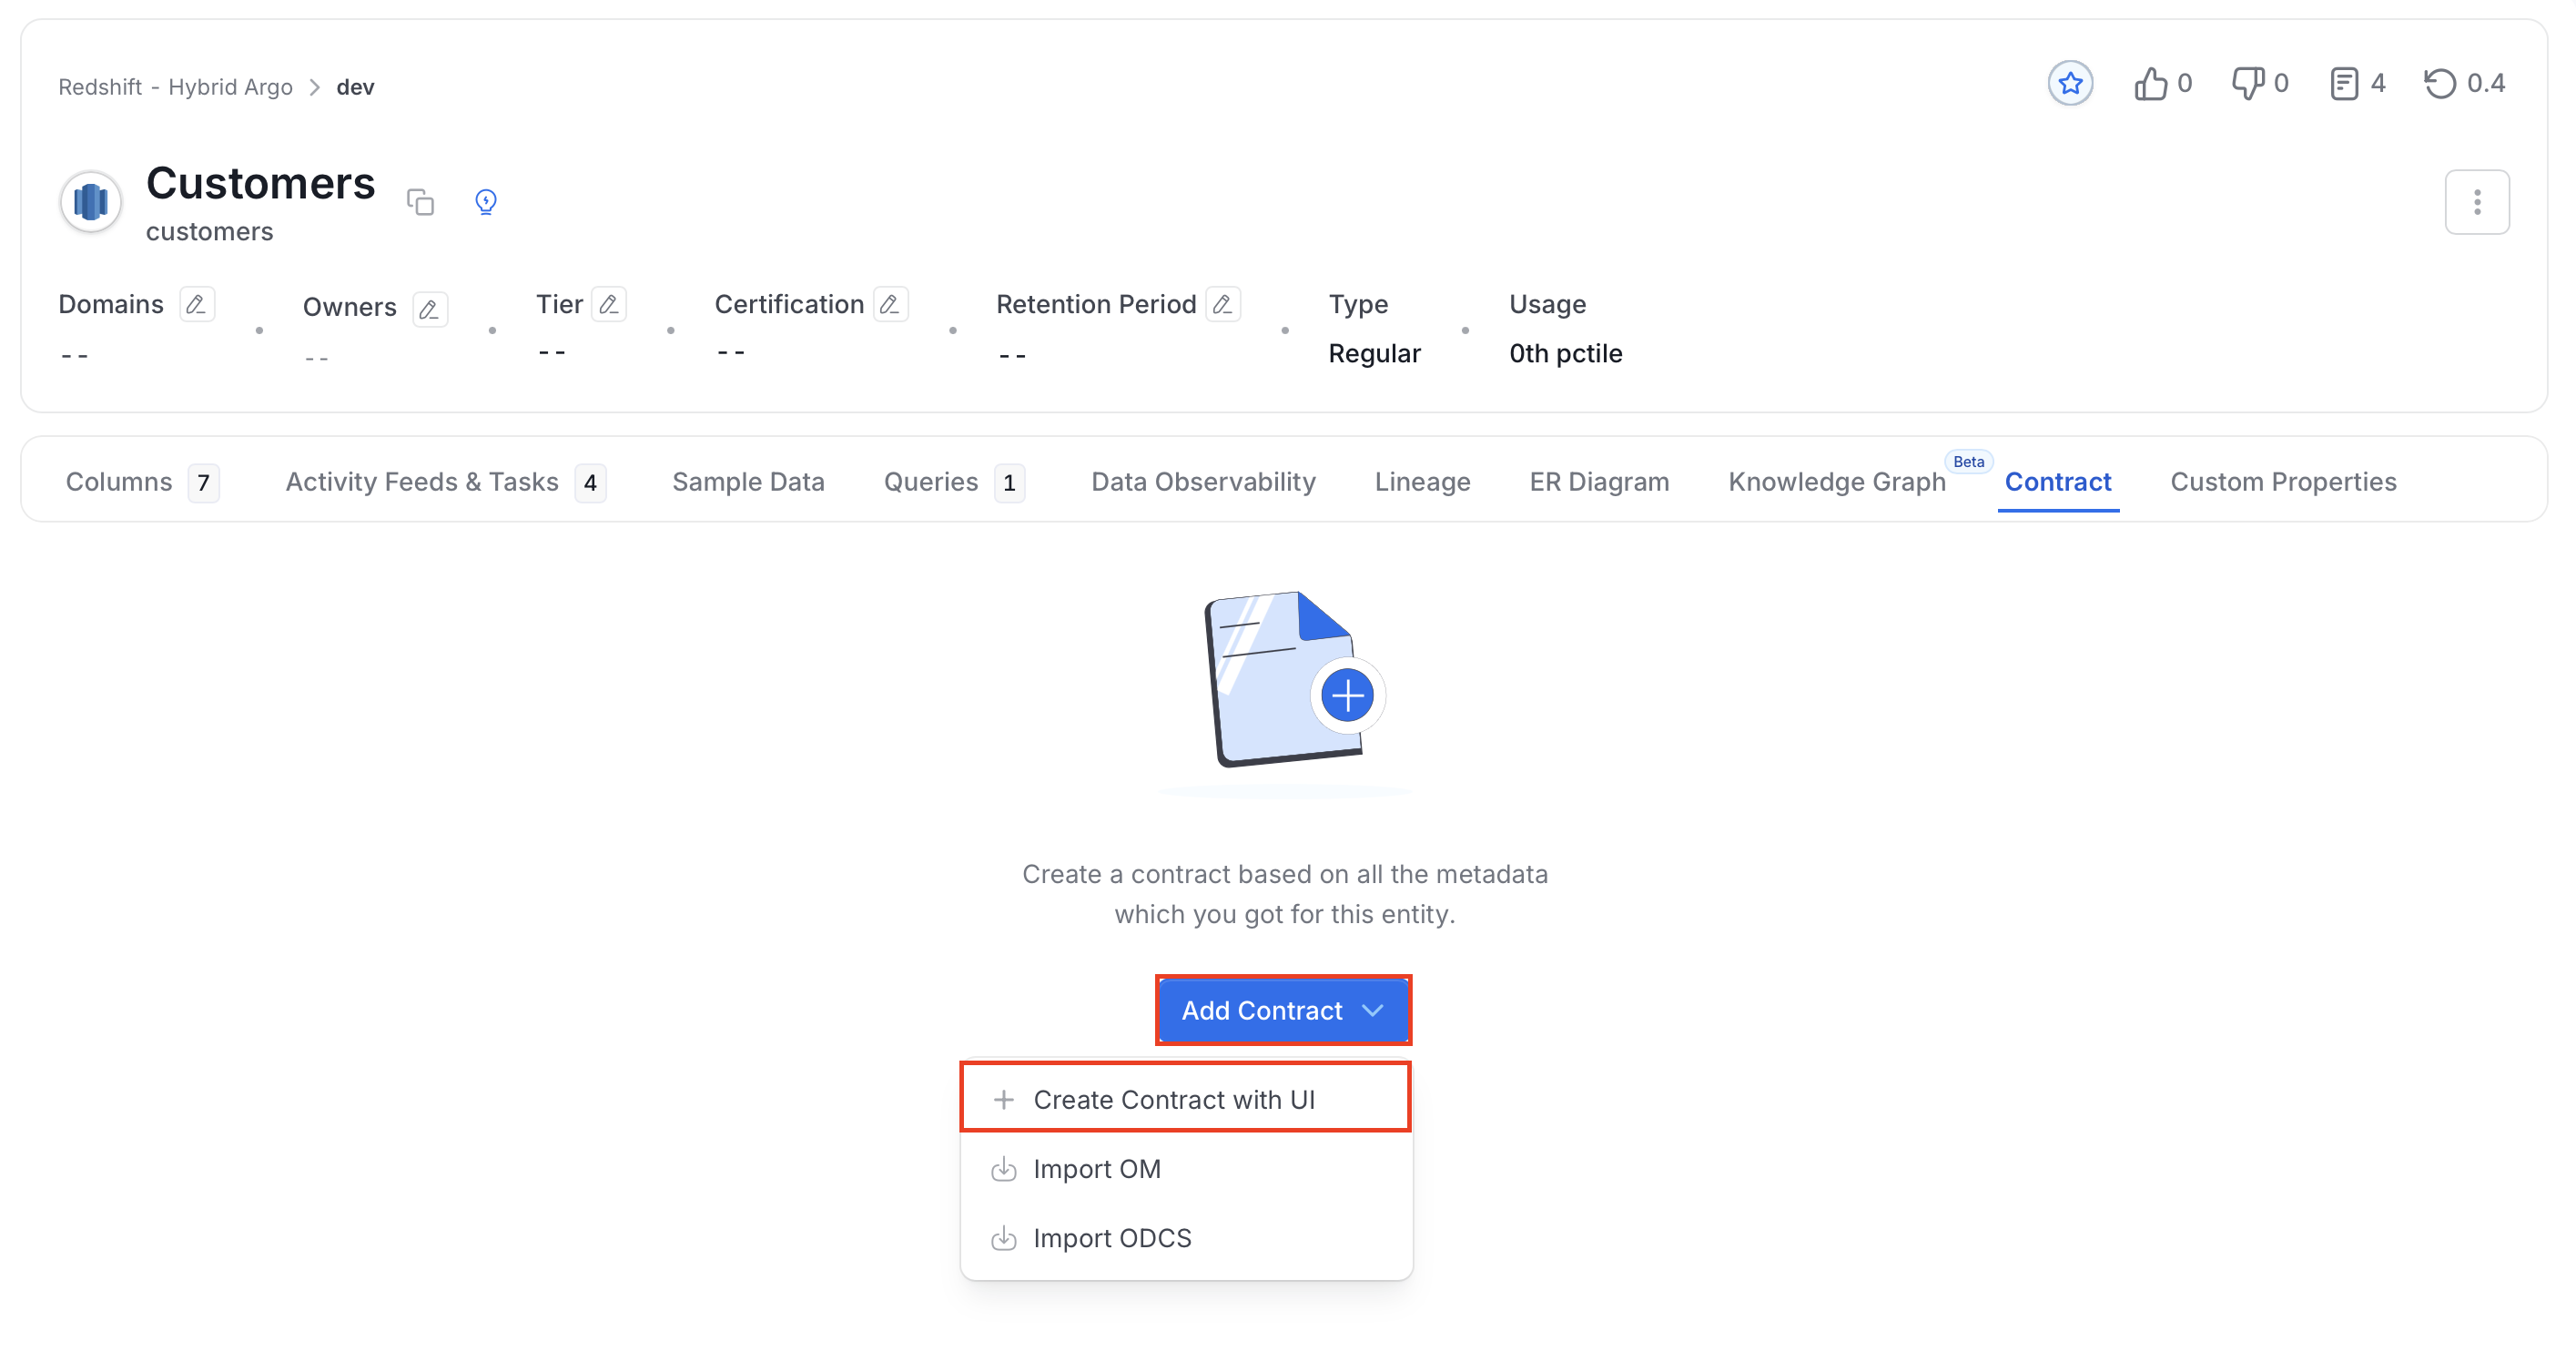Click the Customers title text
Screen dimensions: 2576x1351
[260, 183]
